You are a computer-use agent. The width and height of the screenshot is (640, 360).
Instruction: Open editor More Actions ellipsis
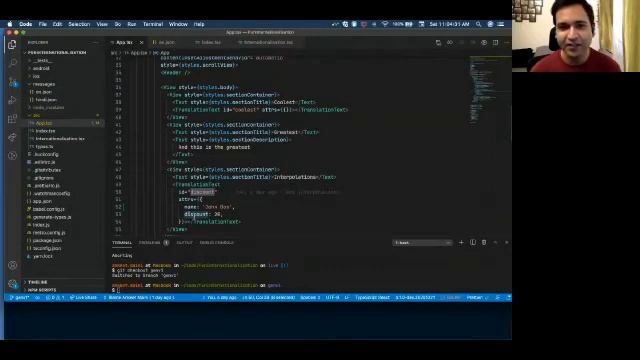click(507, 42)
